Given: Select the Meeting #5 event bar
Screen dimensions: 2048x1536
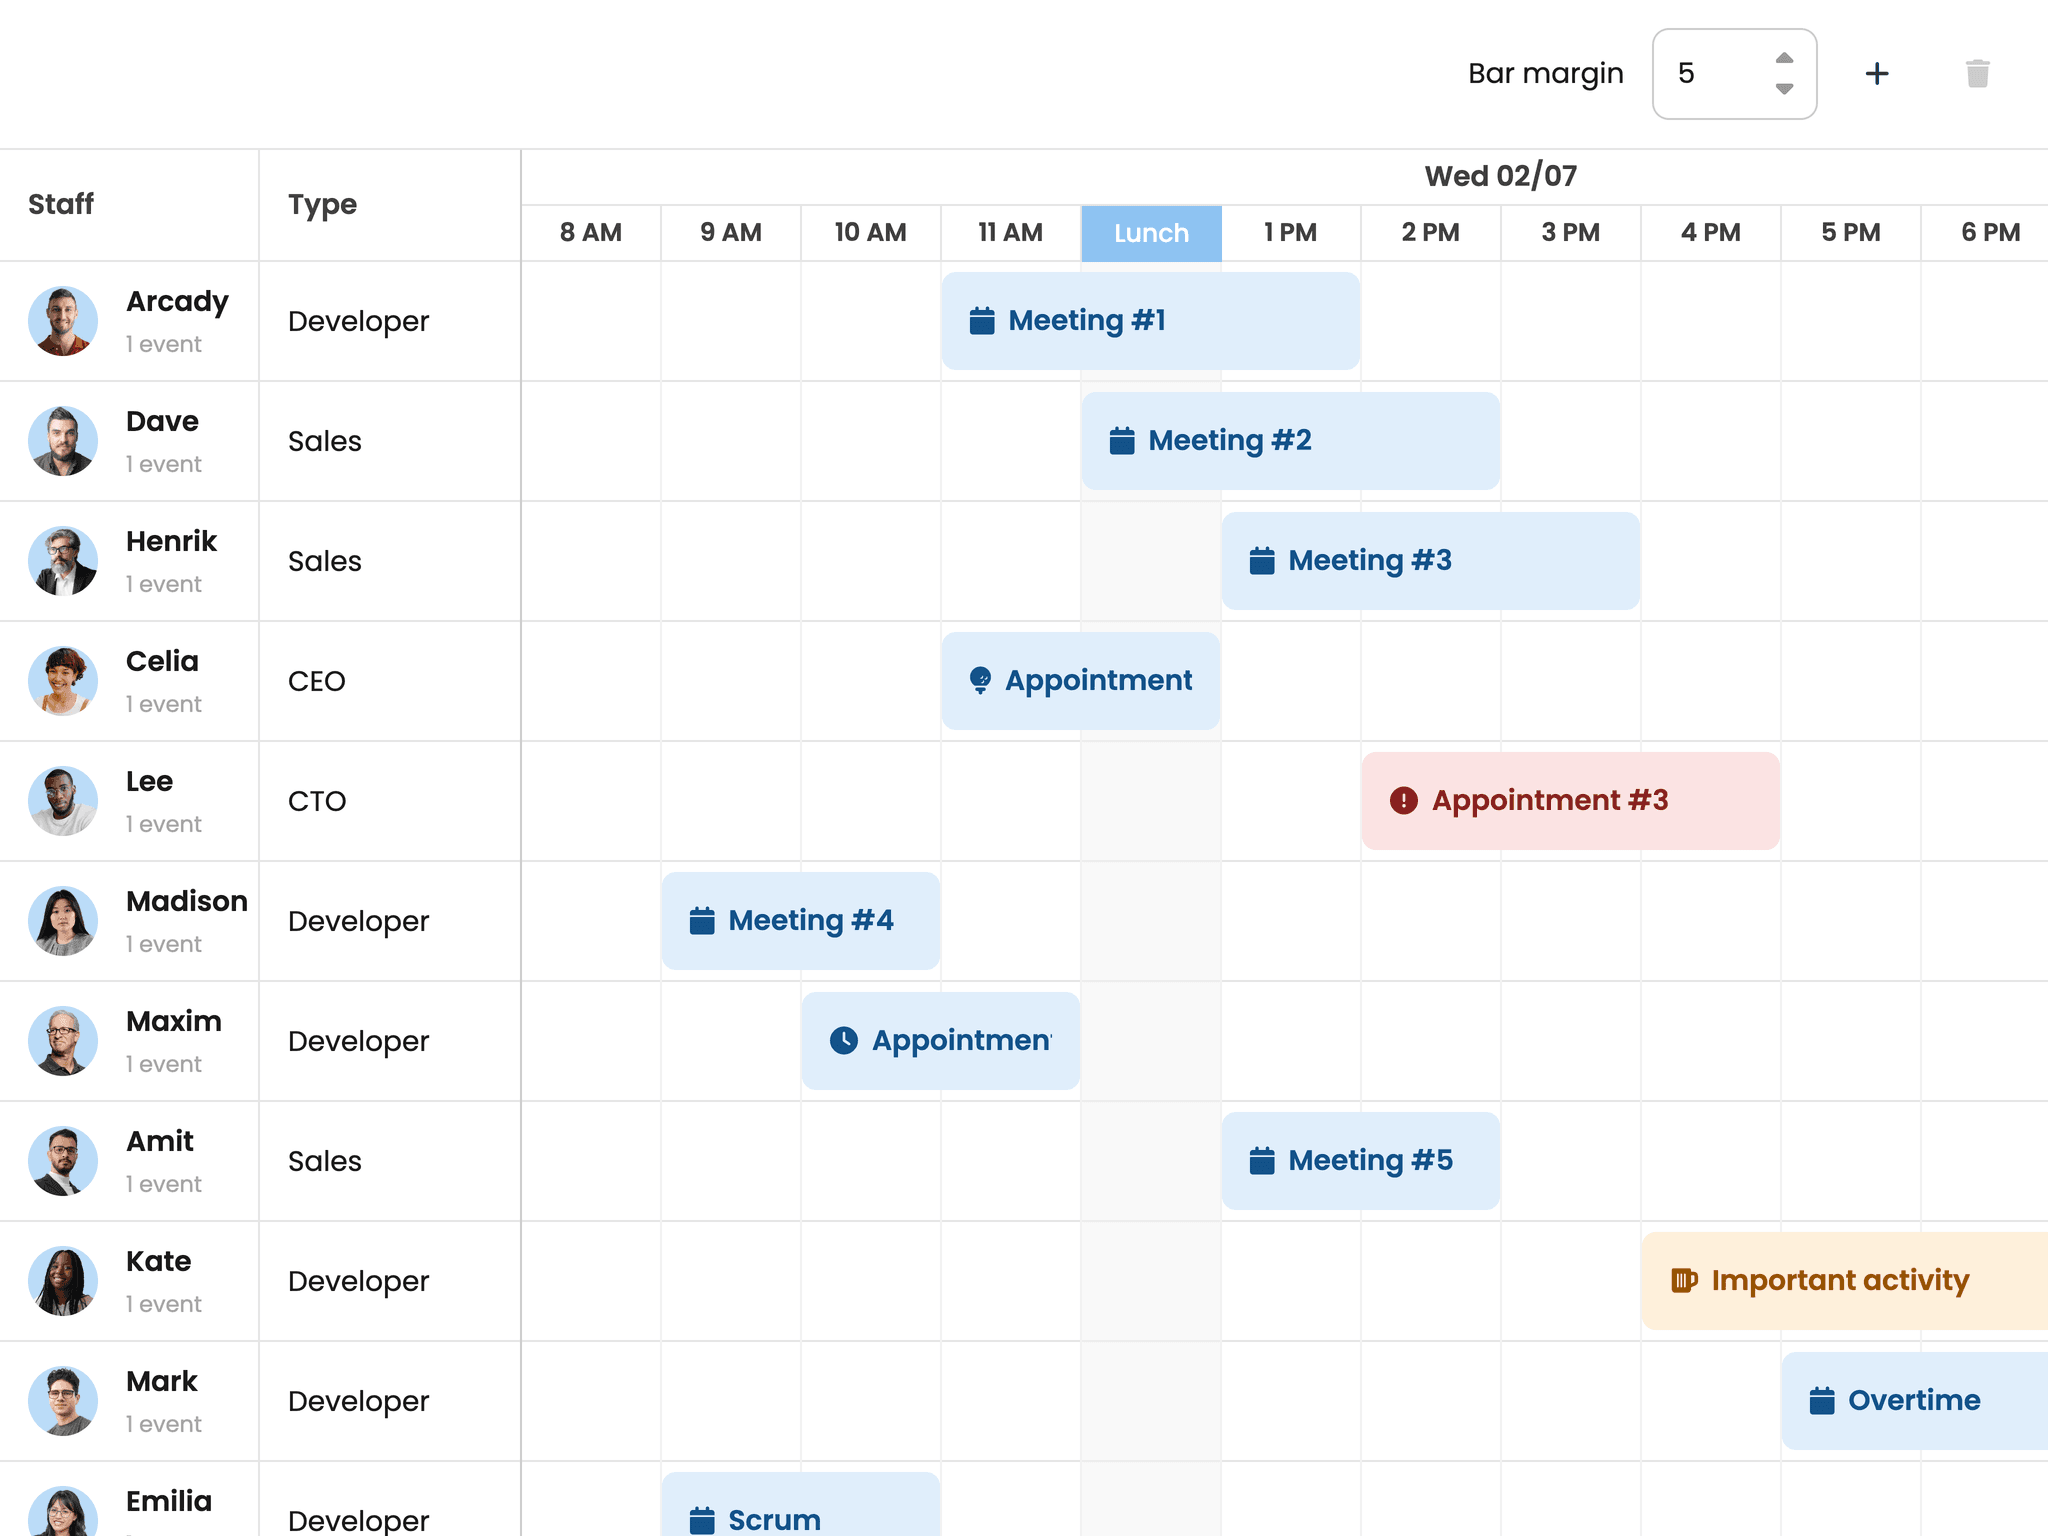Looking at the screenshot, I should coord(1360,1160).
